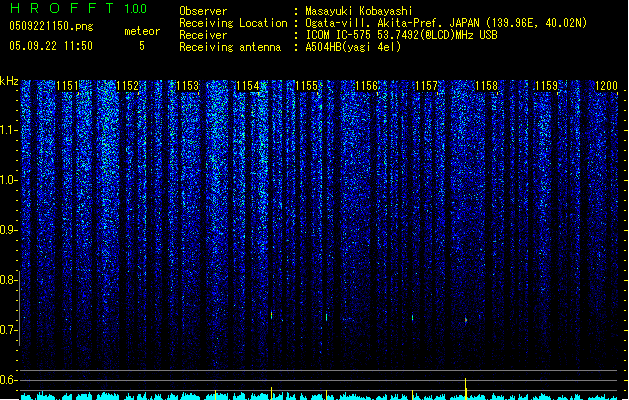Click the 0.9 kHz frequency label
This screenshot has width=629, height=400.
[x=8, y=230]
